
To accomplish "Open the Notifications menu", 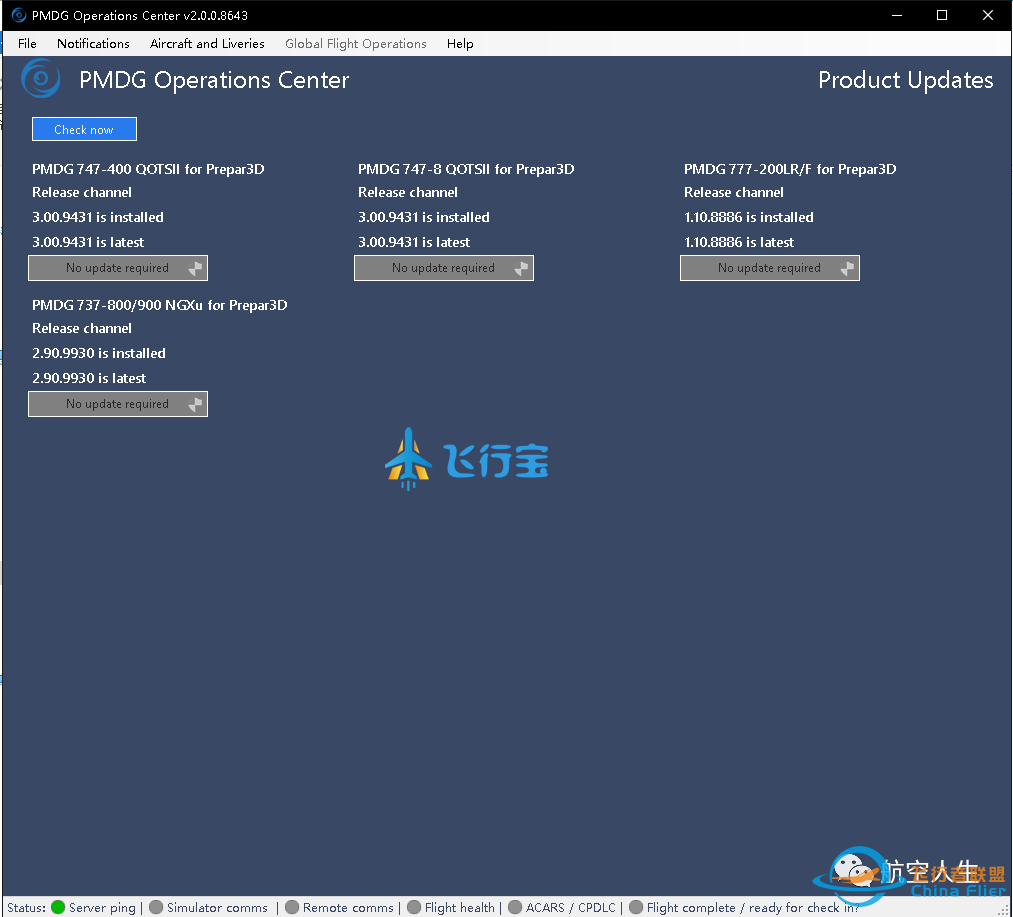I will point(93,43).
